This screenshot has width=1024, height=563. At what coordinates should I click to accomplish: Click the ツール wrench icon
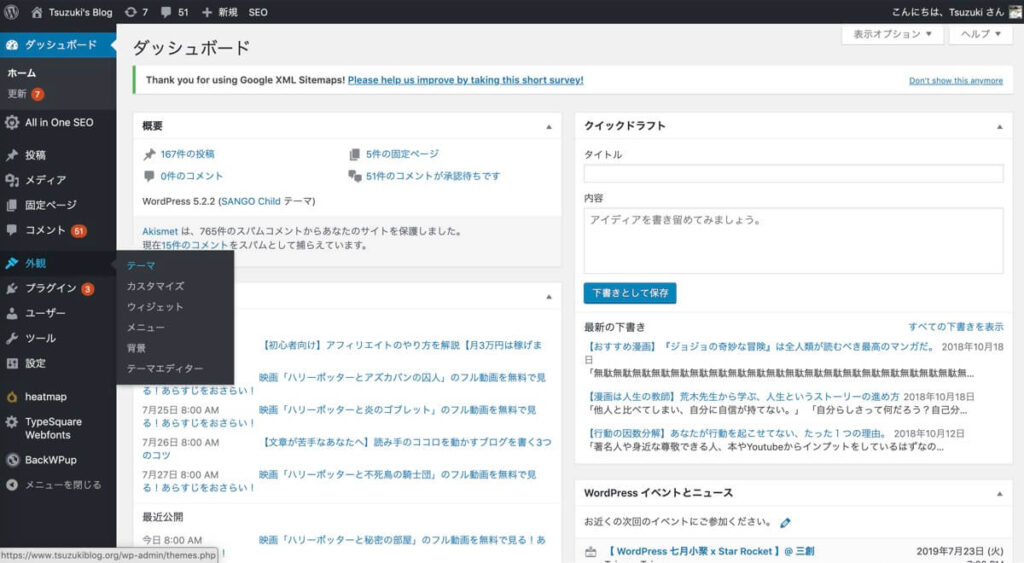12,338
